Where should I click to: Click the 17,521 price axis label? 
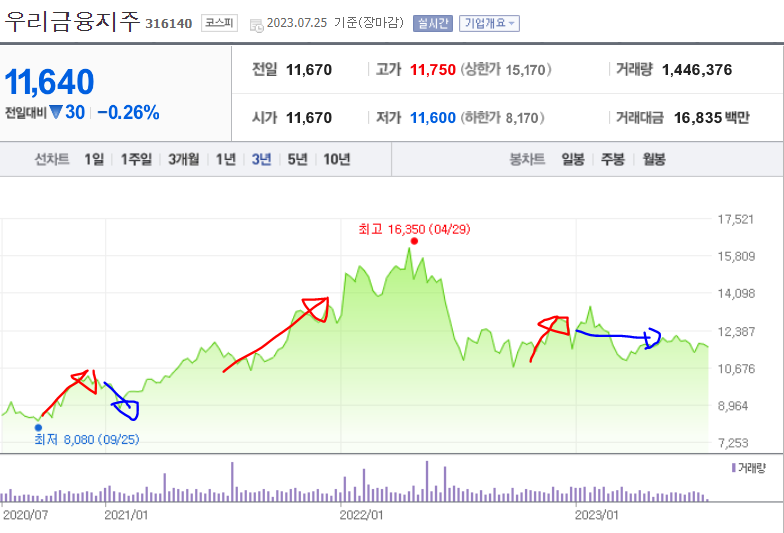tap(736, 219)
